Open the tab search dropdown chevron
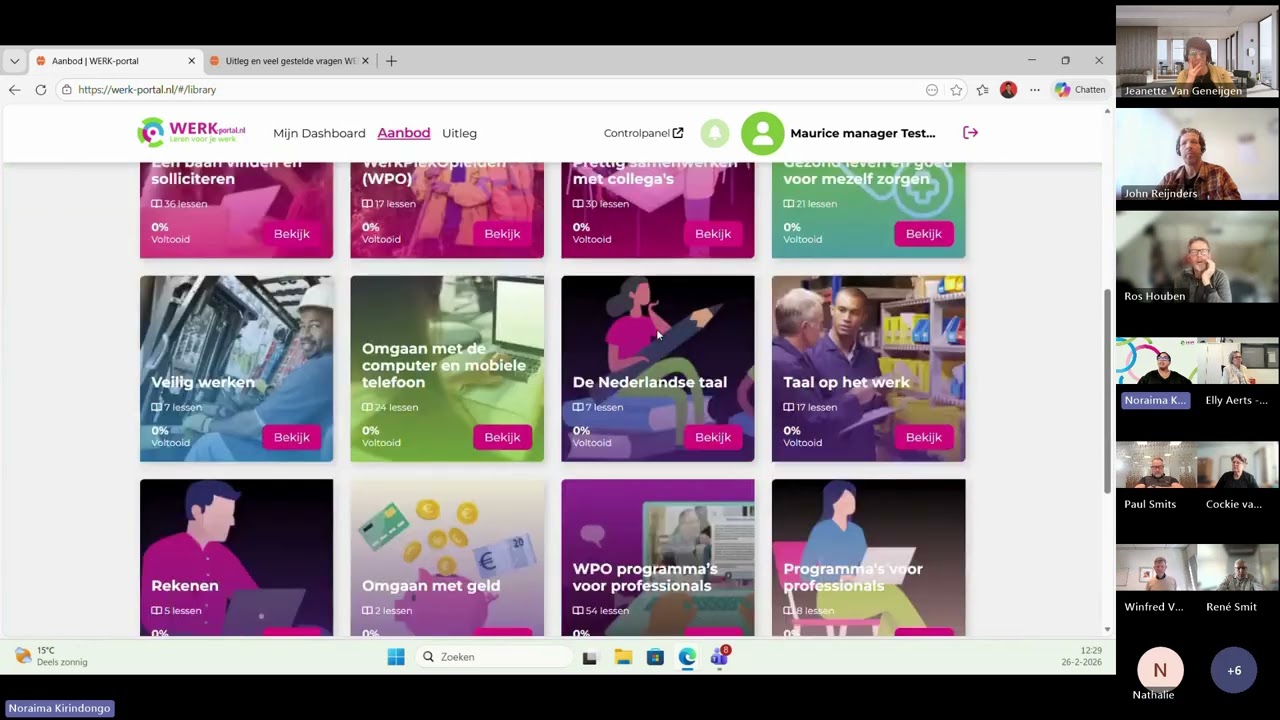Image resolution: width=1280 pixels, height=720 pixels. pyautogui.click(x=14, y=61)
